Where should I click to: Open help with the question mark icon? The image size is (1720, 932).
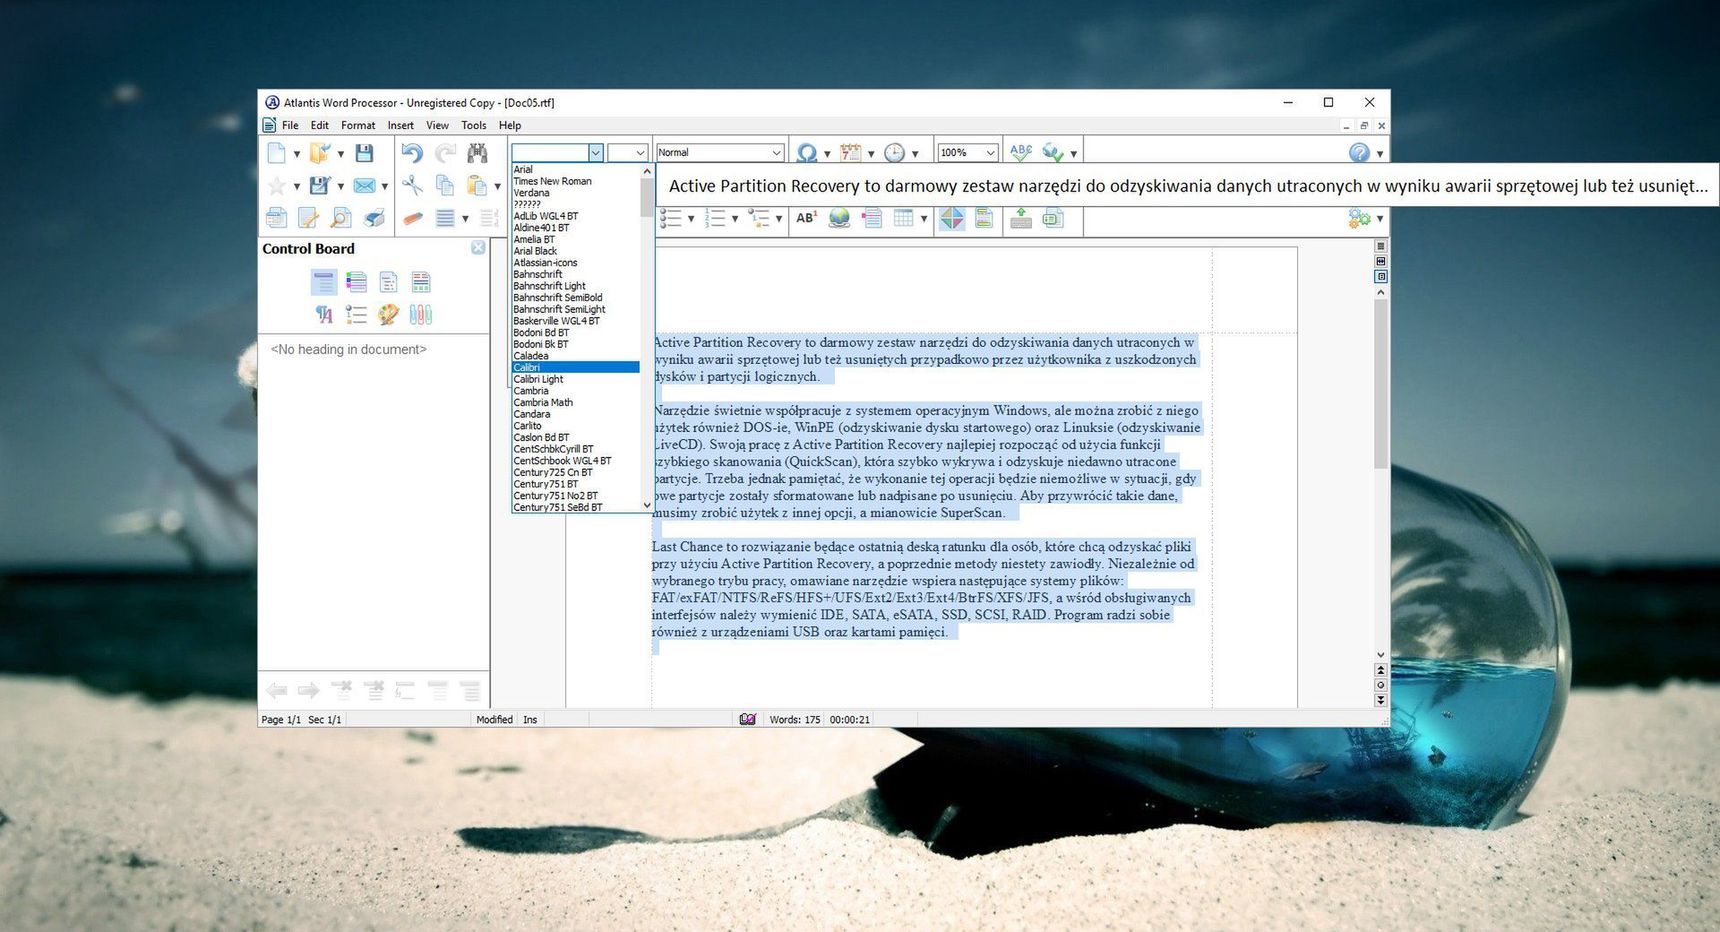[1359, 153]
